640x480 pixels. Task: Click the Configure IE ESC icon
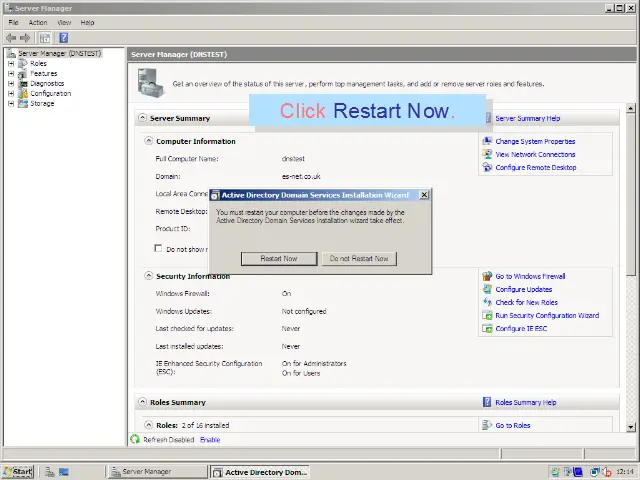487,329
